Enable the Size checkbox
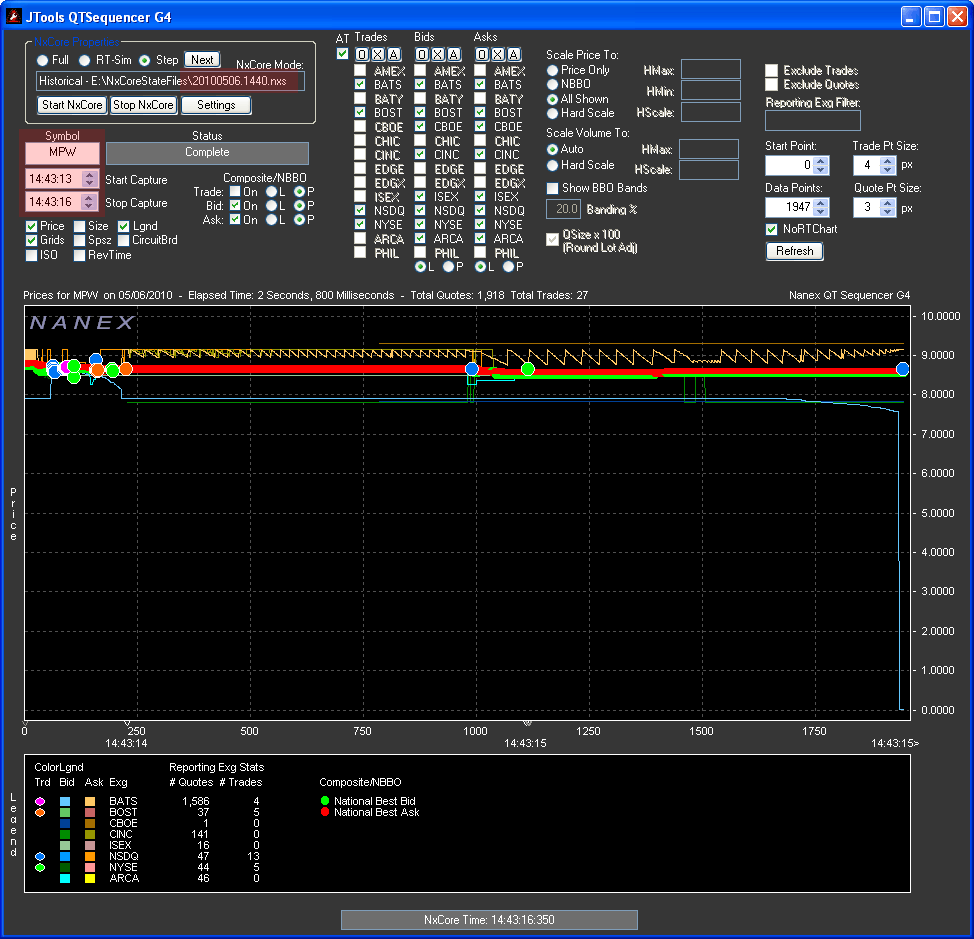The height and width of the screenshot is (939, 974). coord(80,226)
